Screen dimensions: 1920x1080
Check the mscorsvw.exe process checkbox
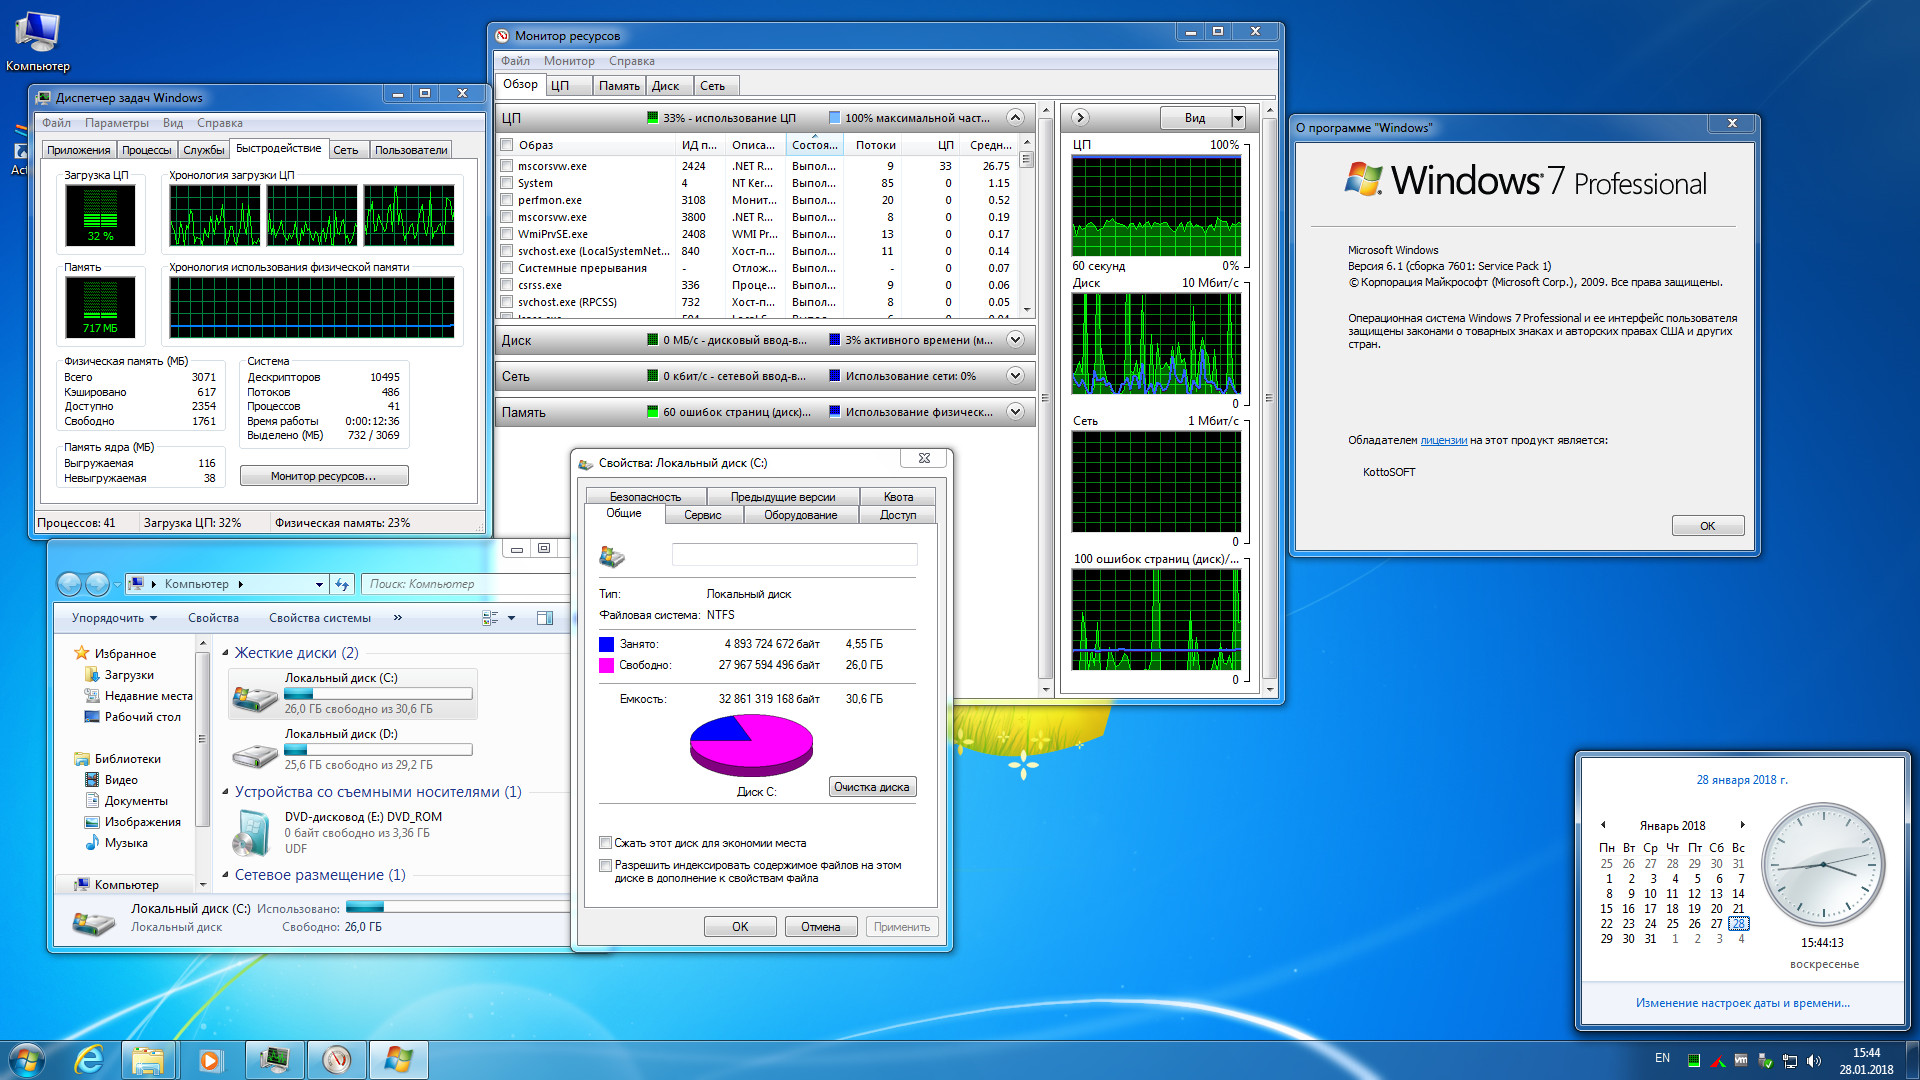507,166
